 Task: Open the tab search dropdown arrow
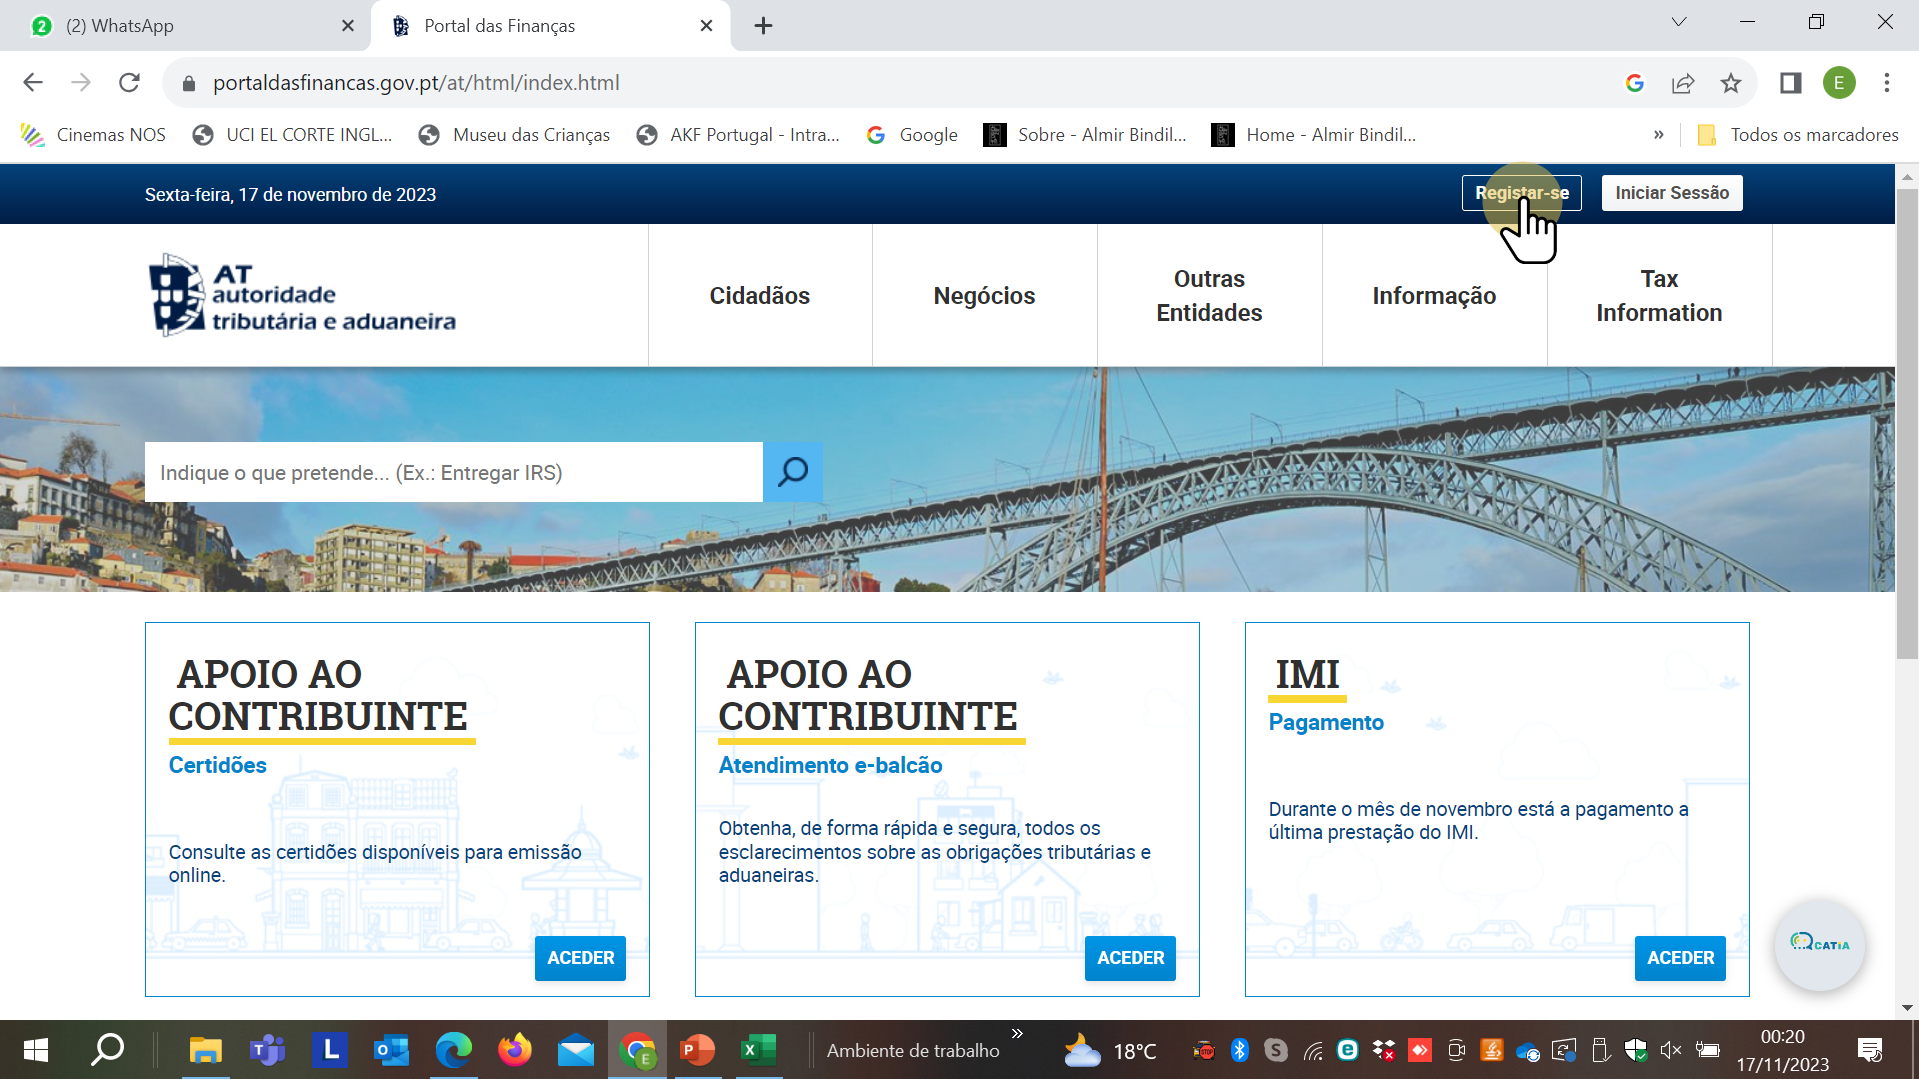[x=1678, y=22]
